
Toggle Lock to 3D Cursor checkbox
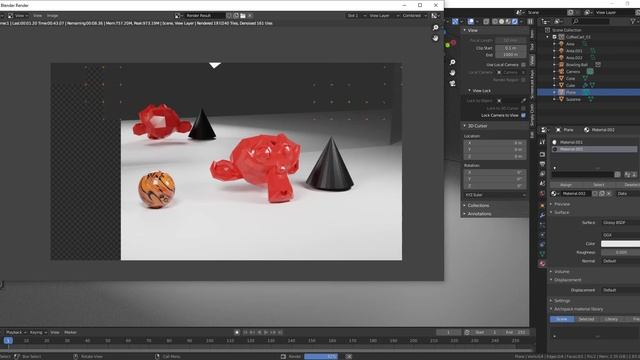[523, 108]
